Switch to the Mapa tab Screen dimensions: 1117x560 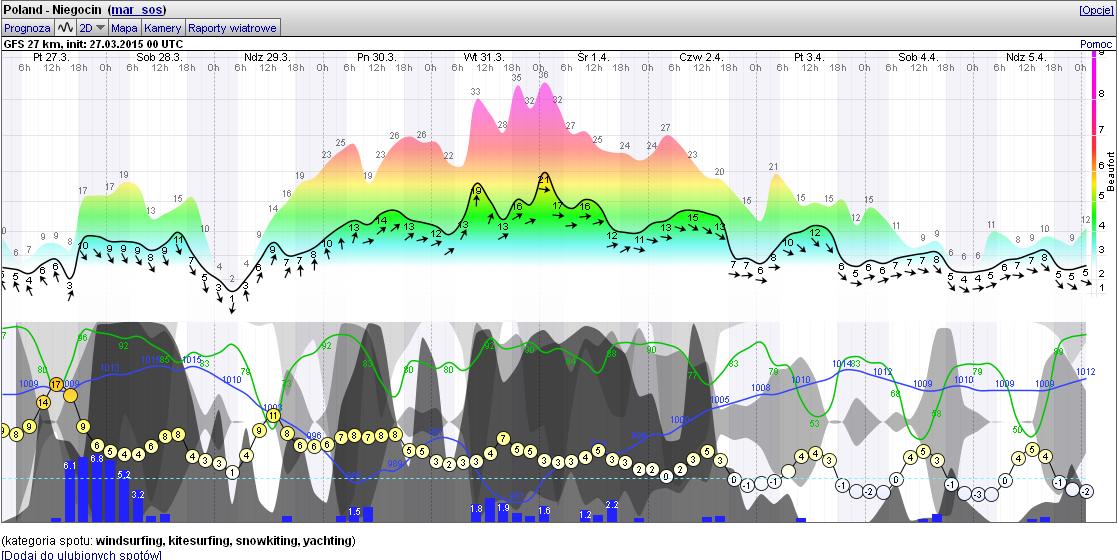pyautogui.click(x=124, y=28)
